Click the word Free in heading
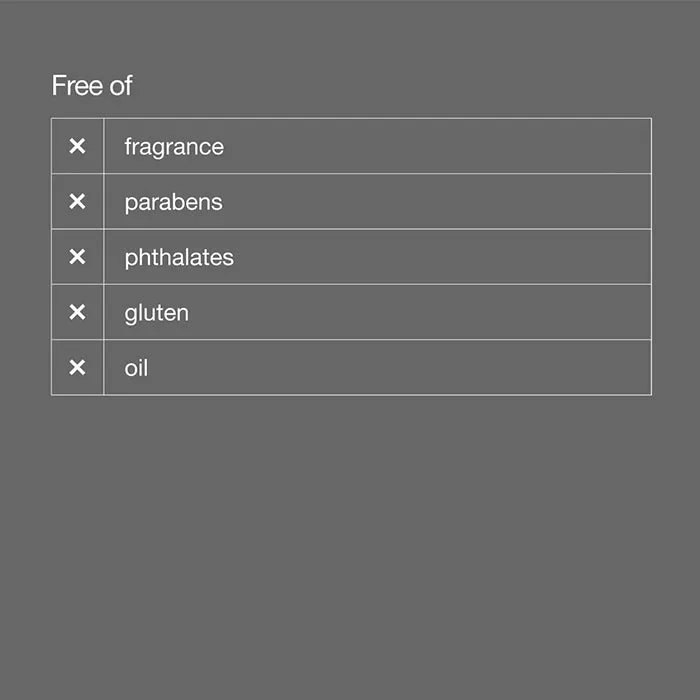This screenshot has height=700, width=700. pyautogui.click(x=77, y=85)
